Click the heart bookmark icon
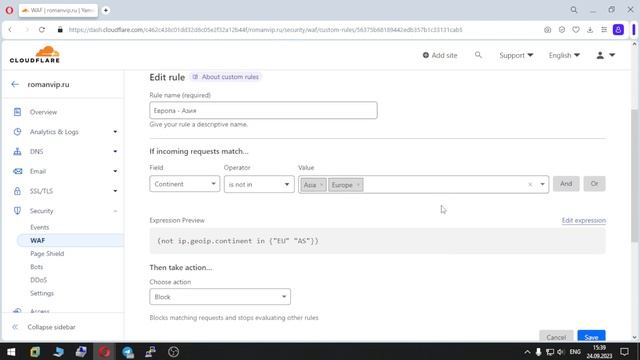The image size is (640, 360). point(576,30)
